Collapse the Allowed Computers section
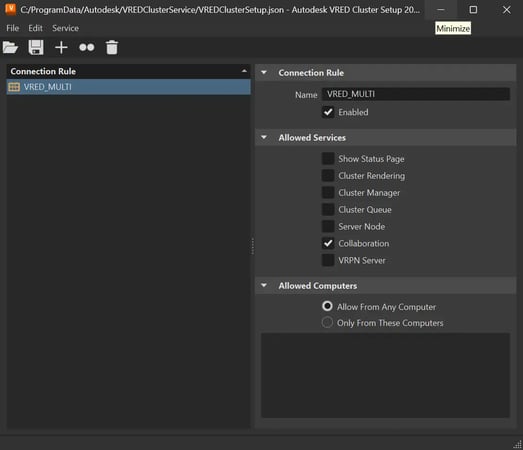 (264, 285)
